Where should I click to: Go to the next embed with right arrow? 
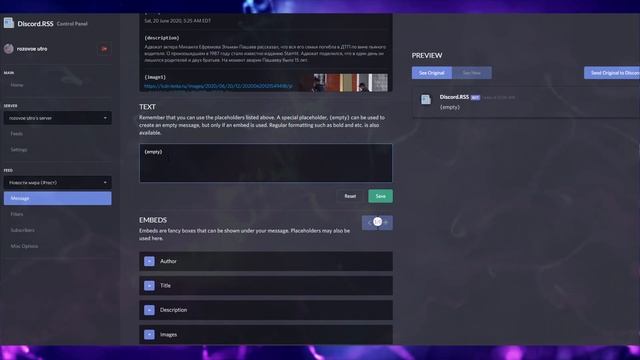[386, 223]
